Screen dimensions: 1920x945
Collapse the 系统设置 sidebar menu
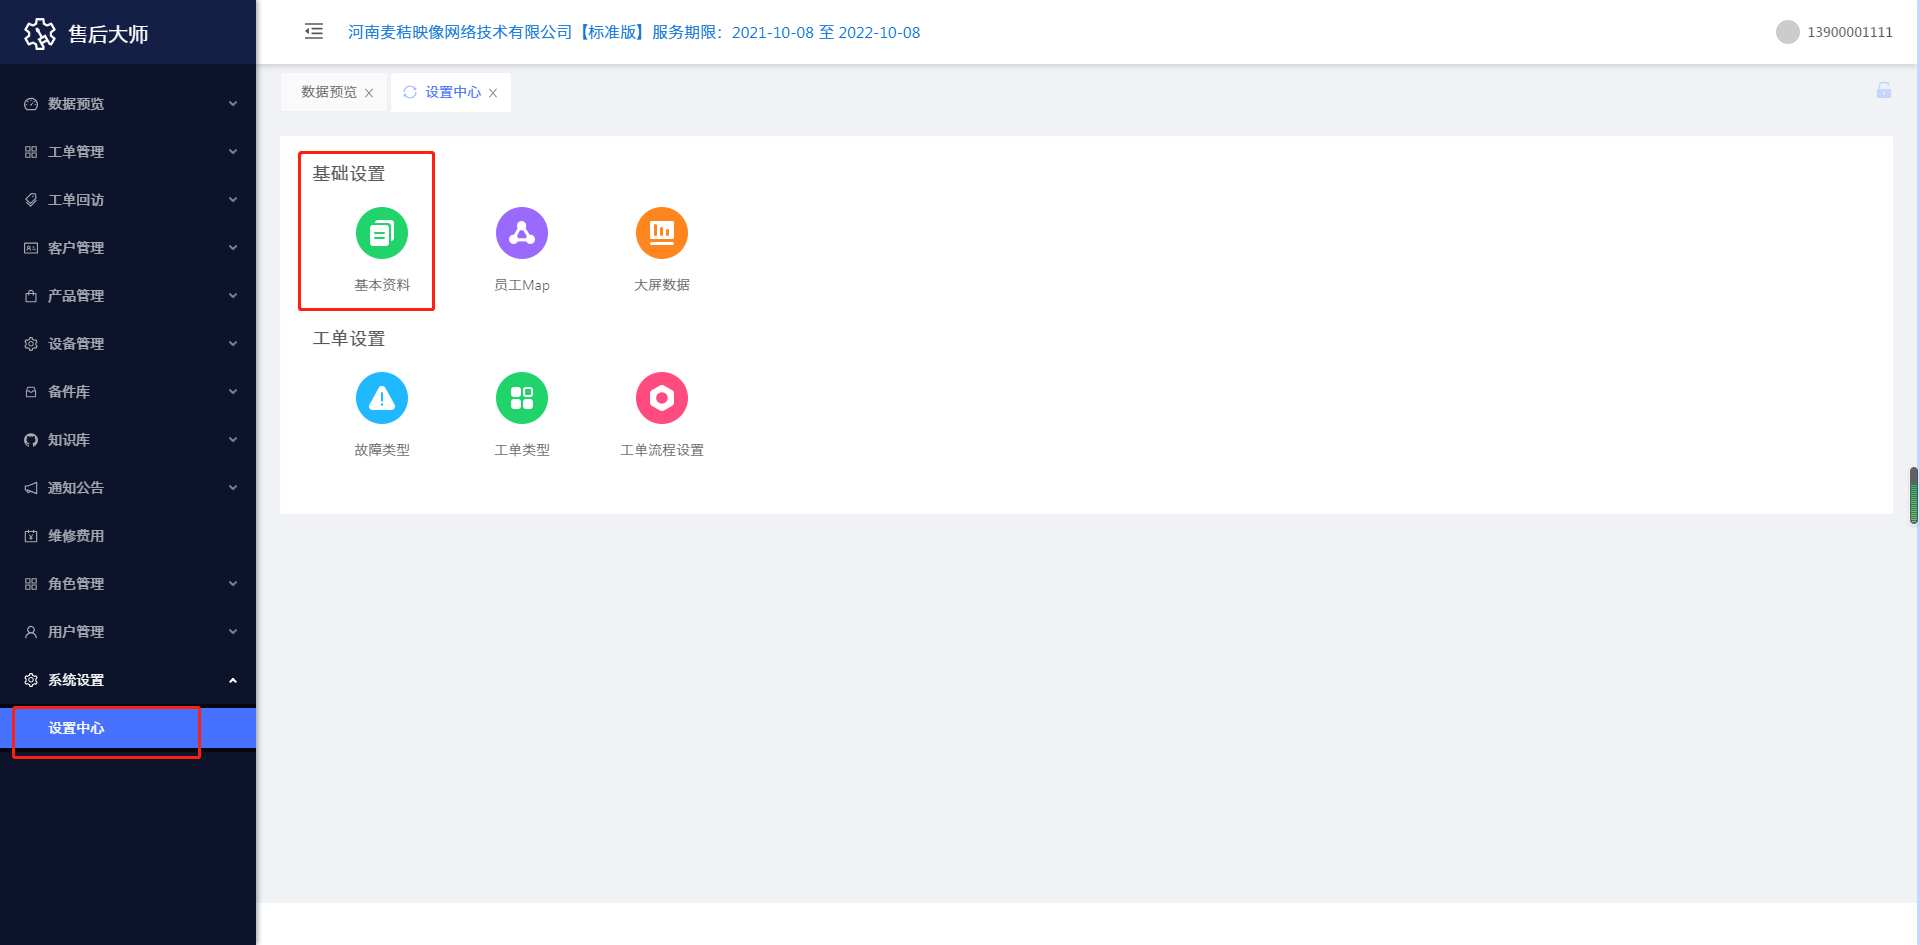[128, 680]
